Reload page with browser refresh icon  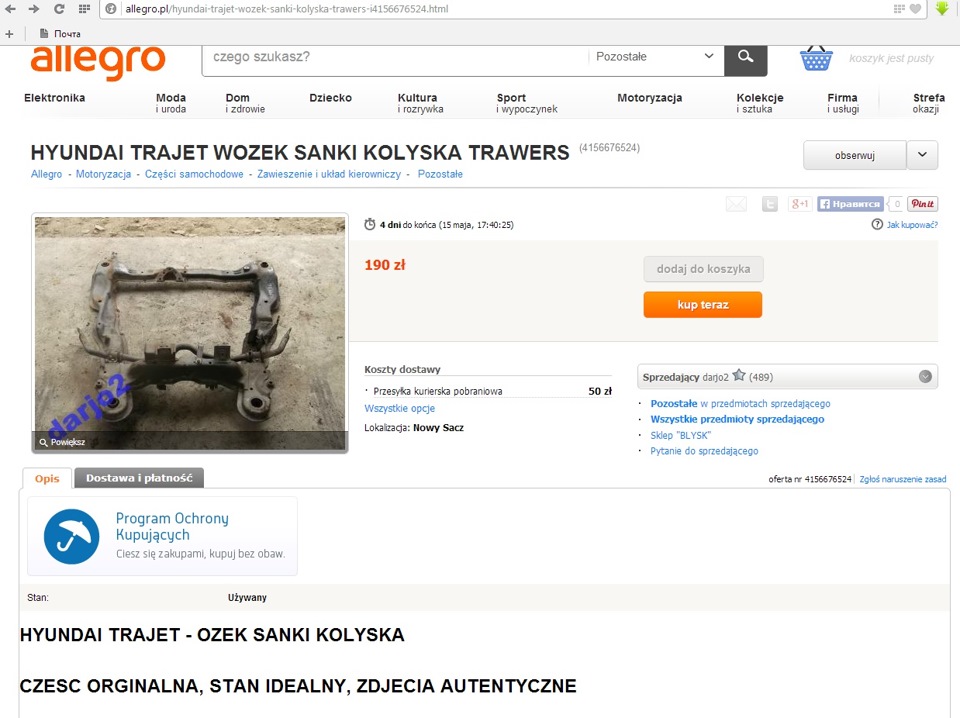coord(59,9)
